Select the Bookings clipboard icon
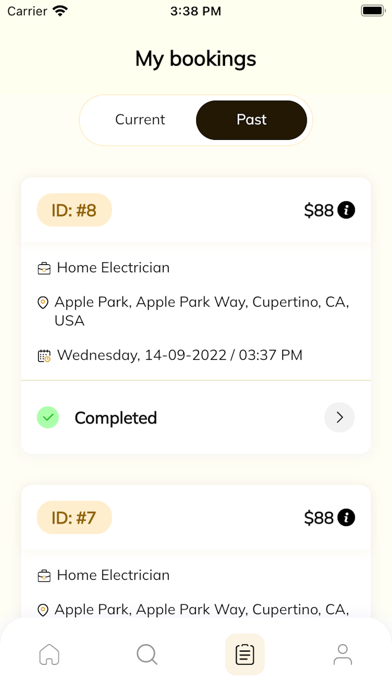392x696 pixels. 245,655
